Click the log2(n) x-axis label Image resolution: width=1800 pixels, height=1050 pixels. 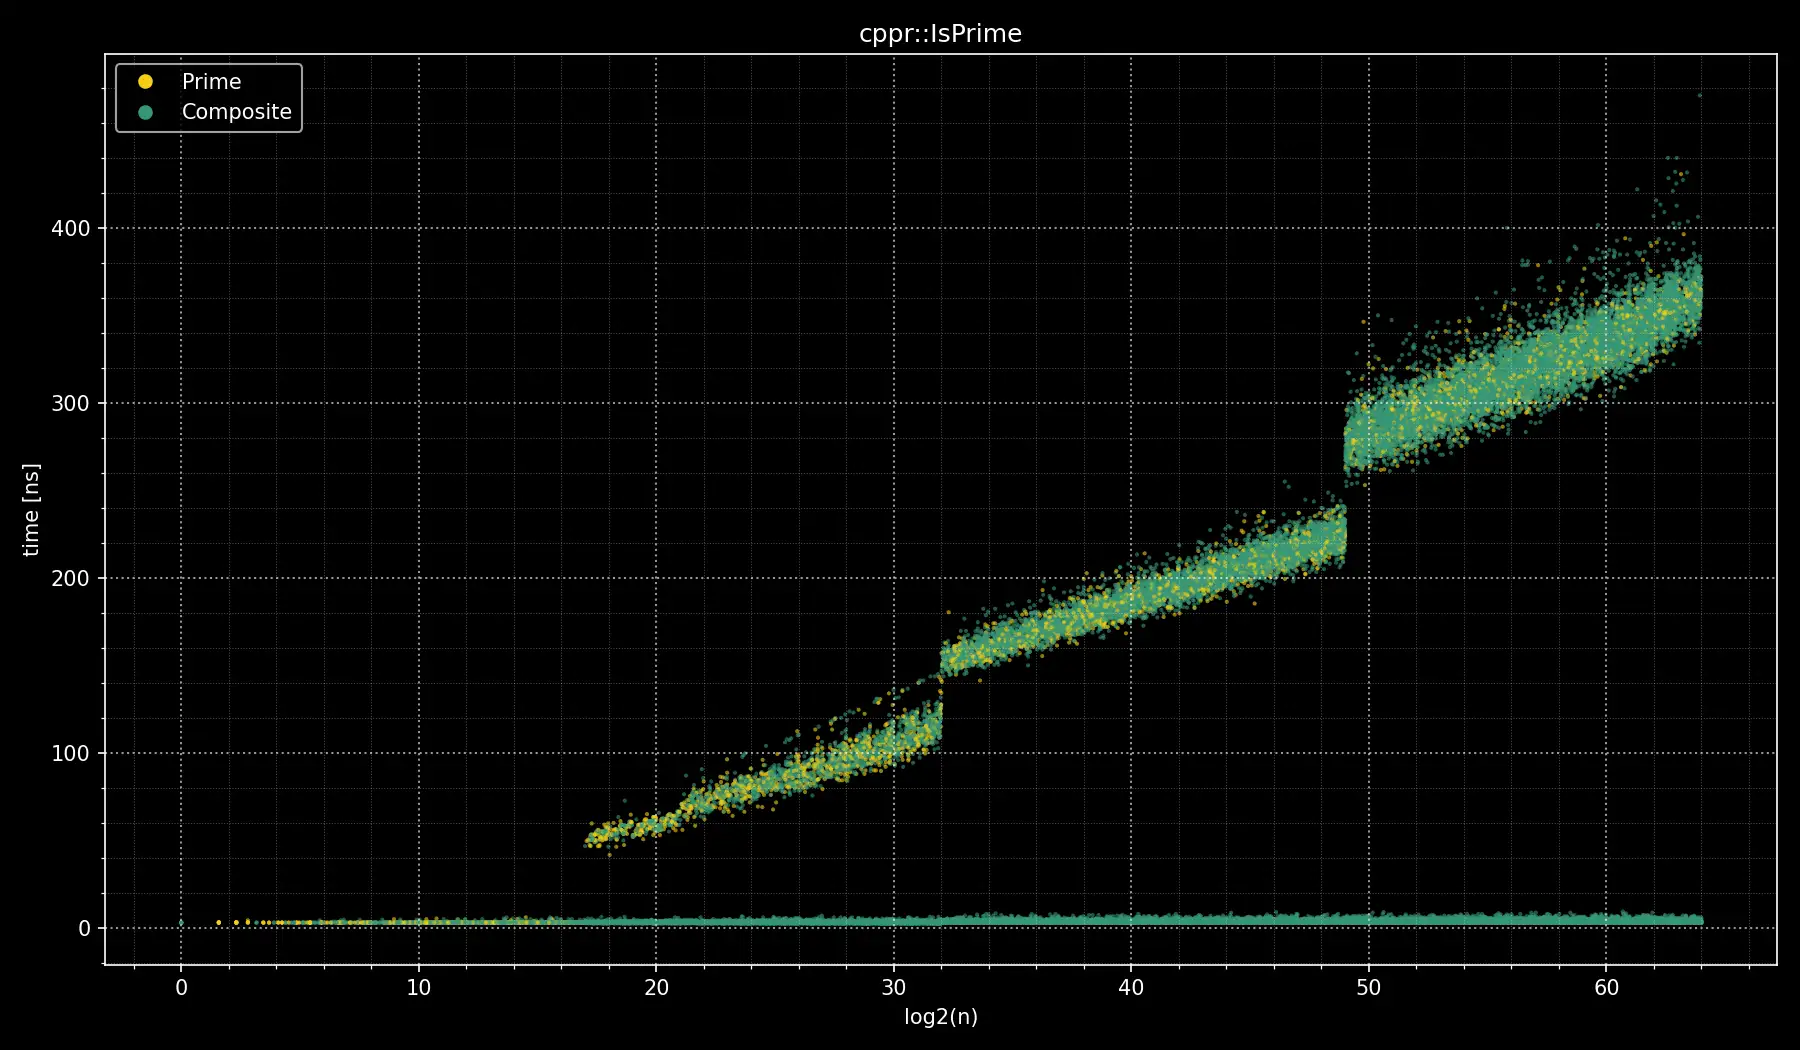pos(941,1017)
